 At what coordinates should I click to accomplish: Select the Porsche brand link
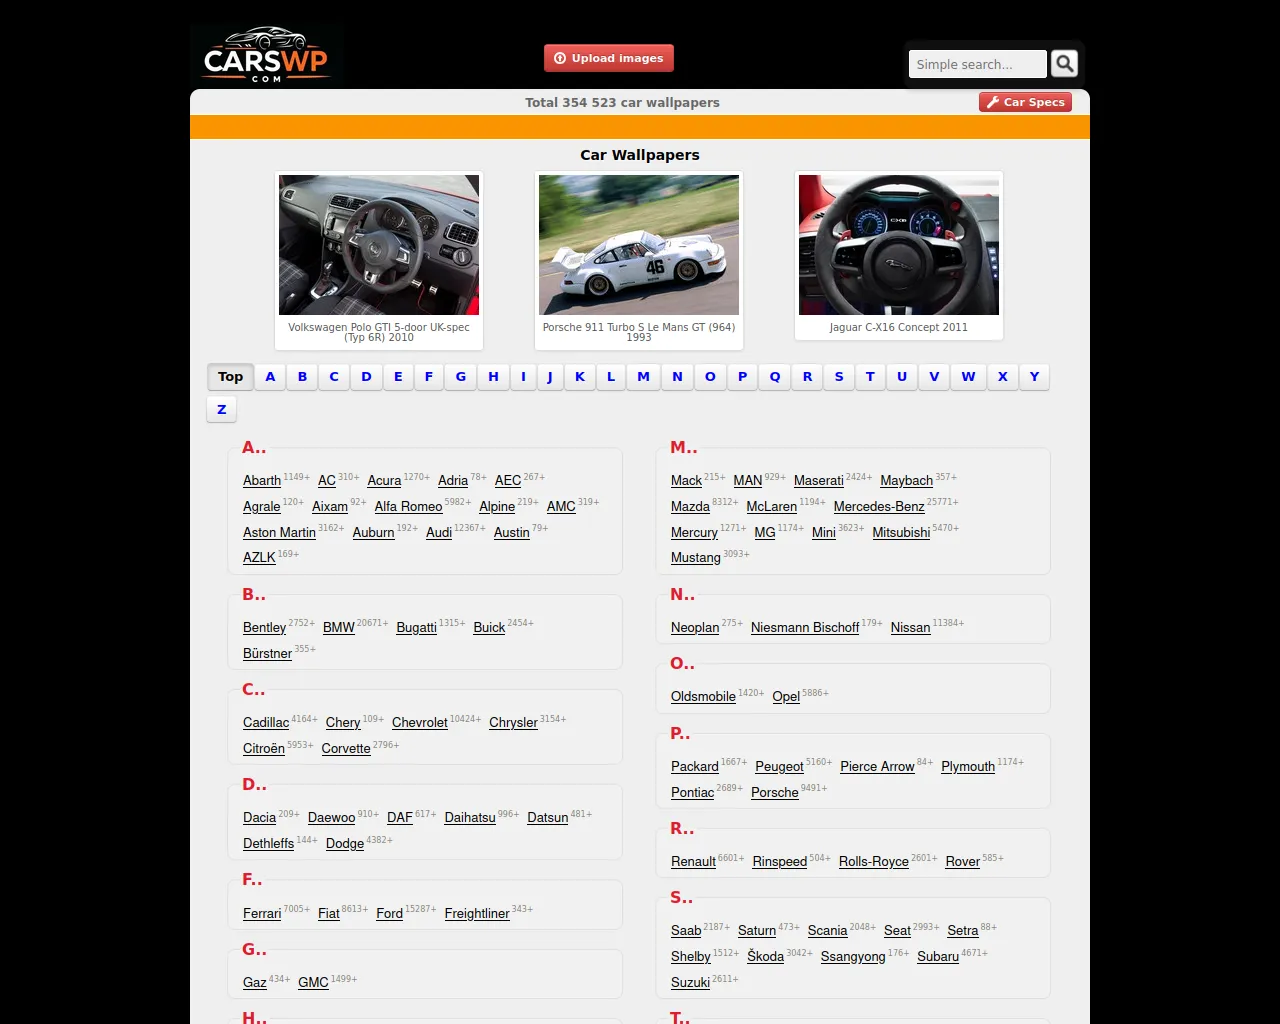775,793
